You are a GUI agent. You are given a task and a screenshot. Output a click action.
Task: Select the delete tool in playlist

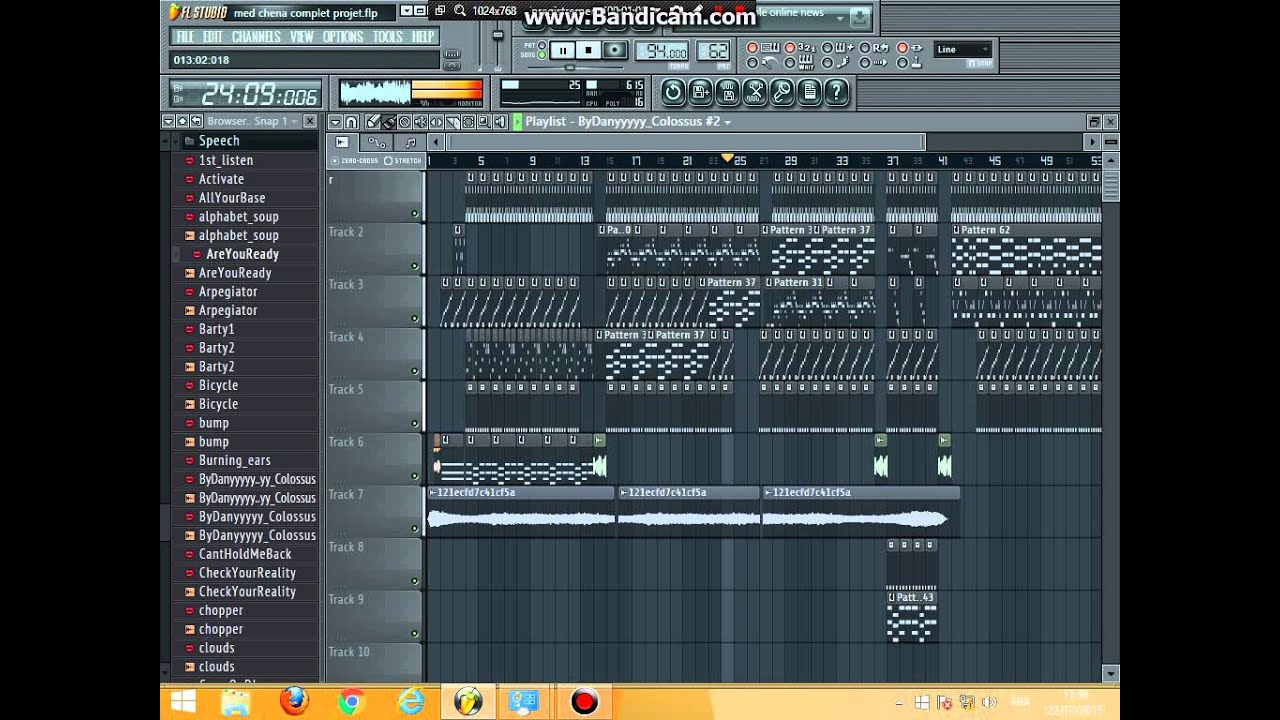[405, 121]
